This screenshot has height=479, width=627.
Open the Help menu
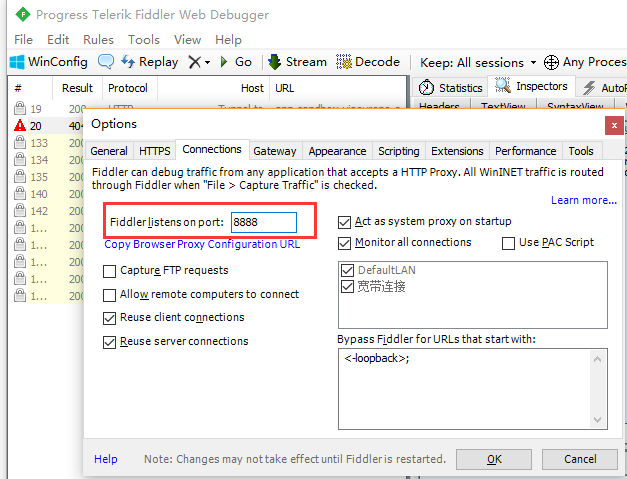(228, 40)
